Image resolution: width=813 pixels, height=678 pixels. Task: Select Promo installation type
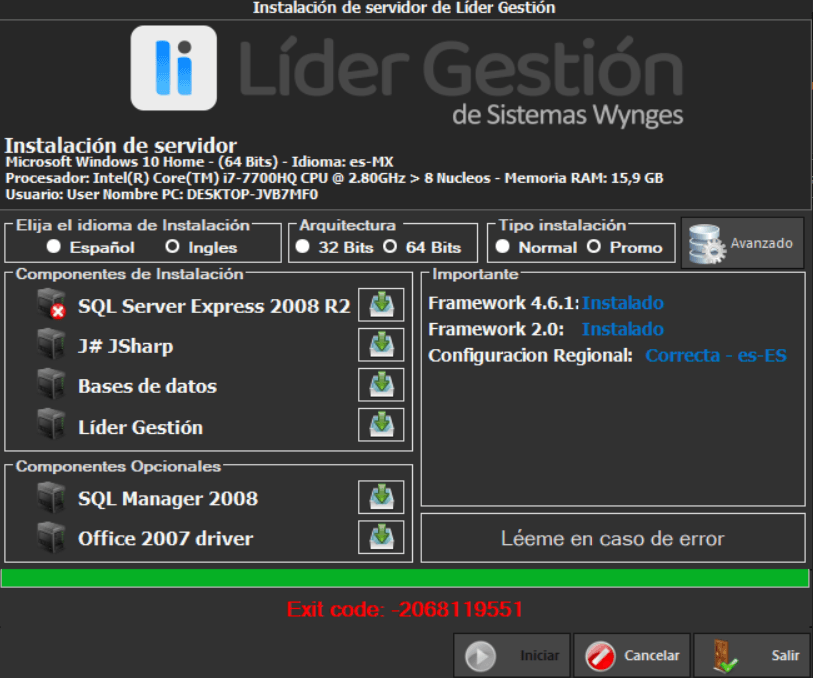click(594, 247)
